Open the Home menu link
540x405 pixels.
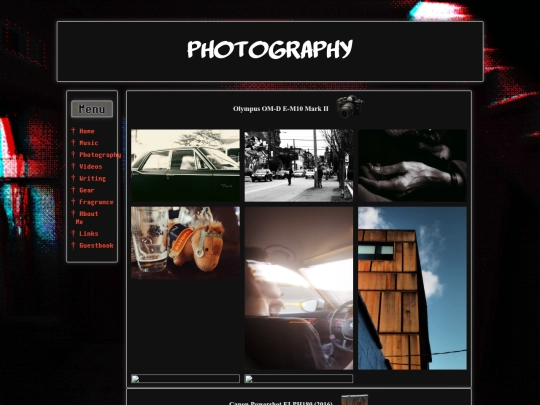(86, 131)
